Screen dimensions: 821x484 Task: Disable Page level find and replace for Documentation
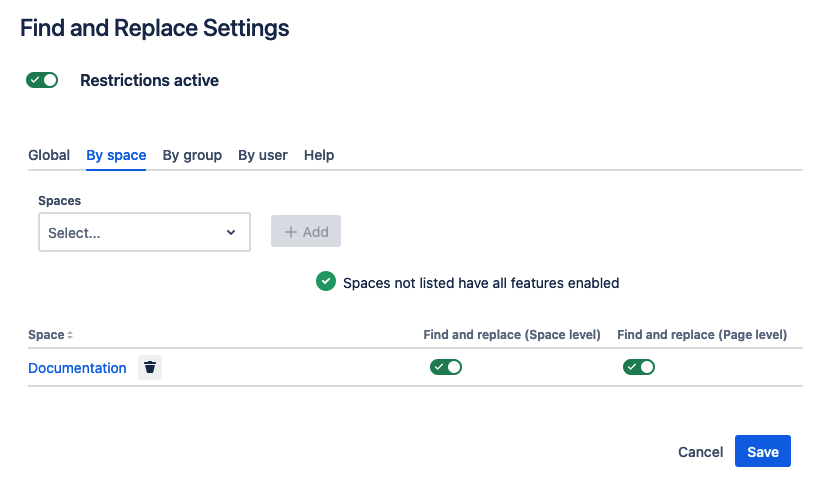click(639, 367)
